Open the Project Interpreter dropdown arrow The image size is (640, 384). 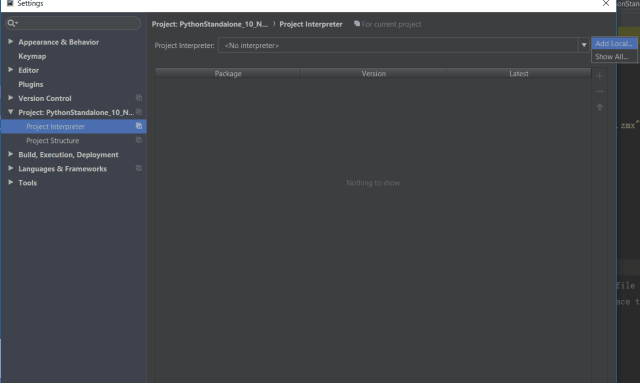coord(584,45)
